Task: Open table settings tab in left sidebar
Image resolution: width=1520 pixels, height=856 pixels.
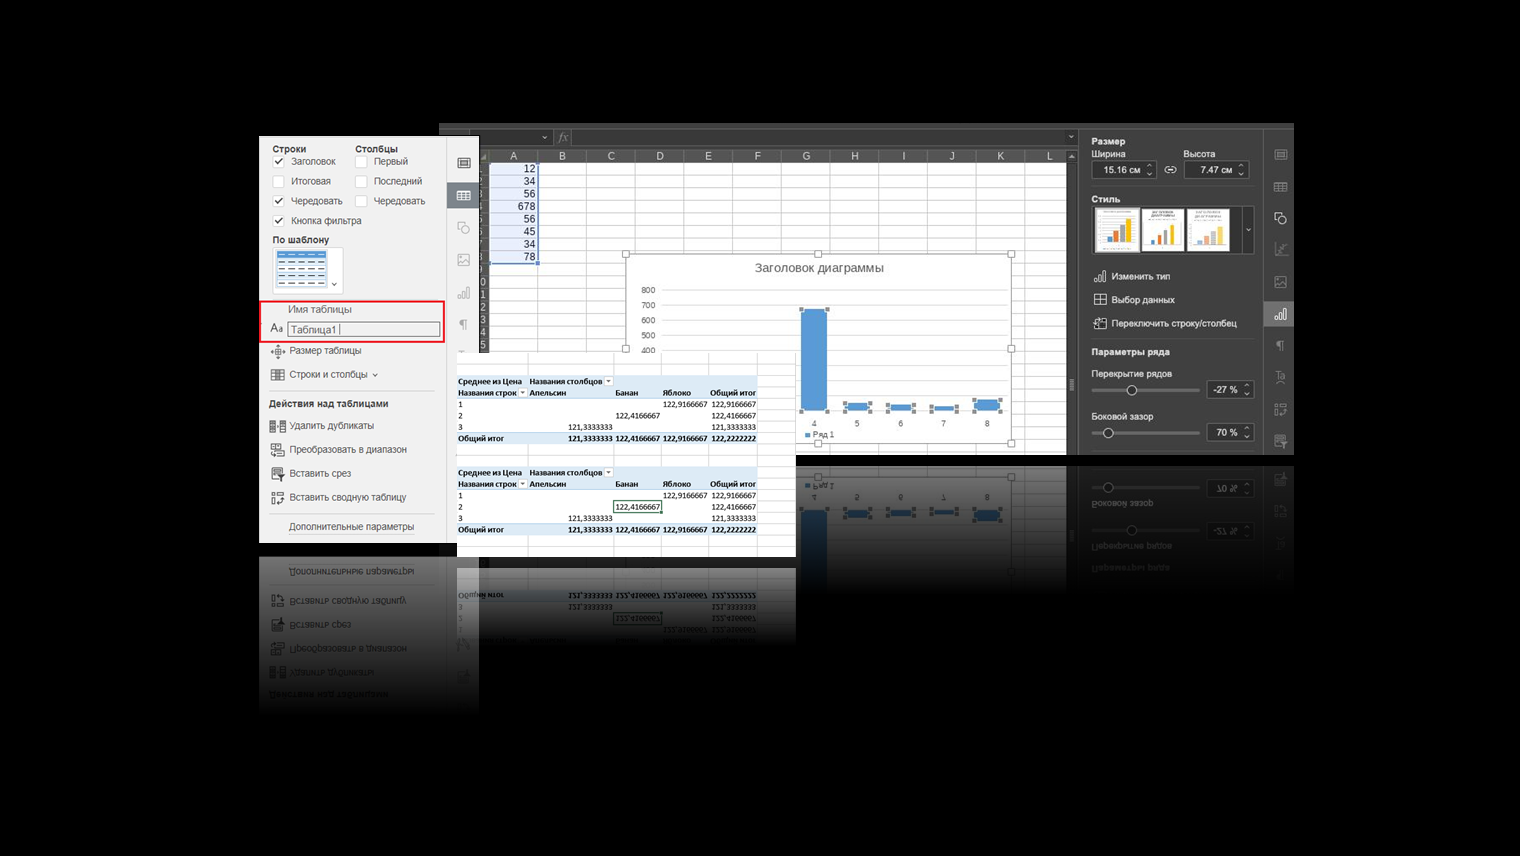Action: [464, 196]
